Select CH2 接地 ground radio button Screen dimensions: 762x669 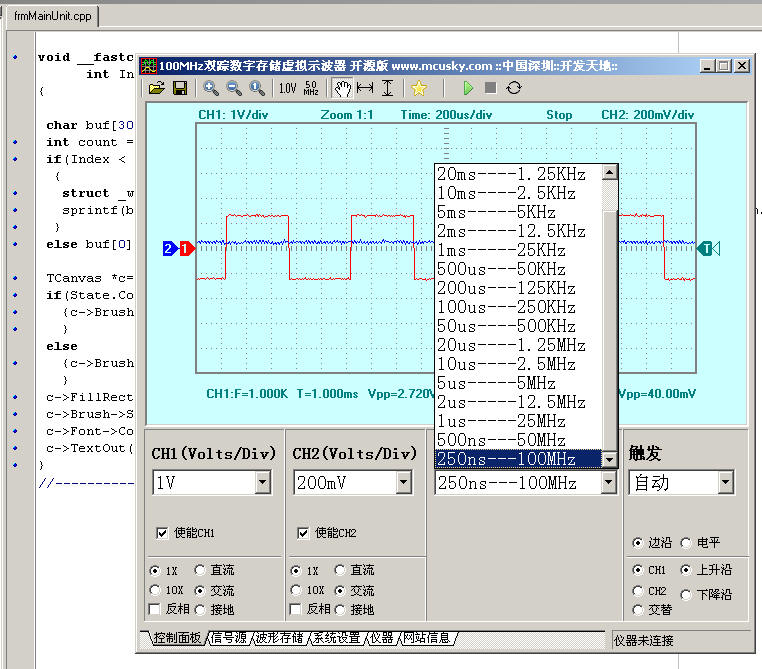[x=340, y=610]
